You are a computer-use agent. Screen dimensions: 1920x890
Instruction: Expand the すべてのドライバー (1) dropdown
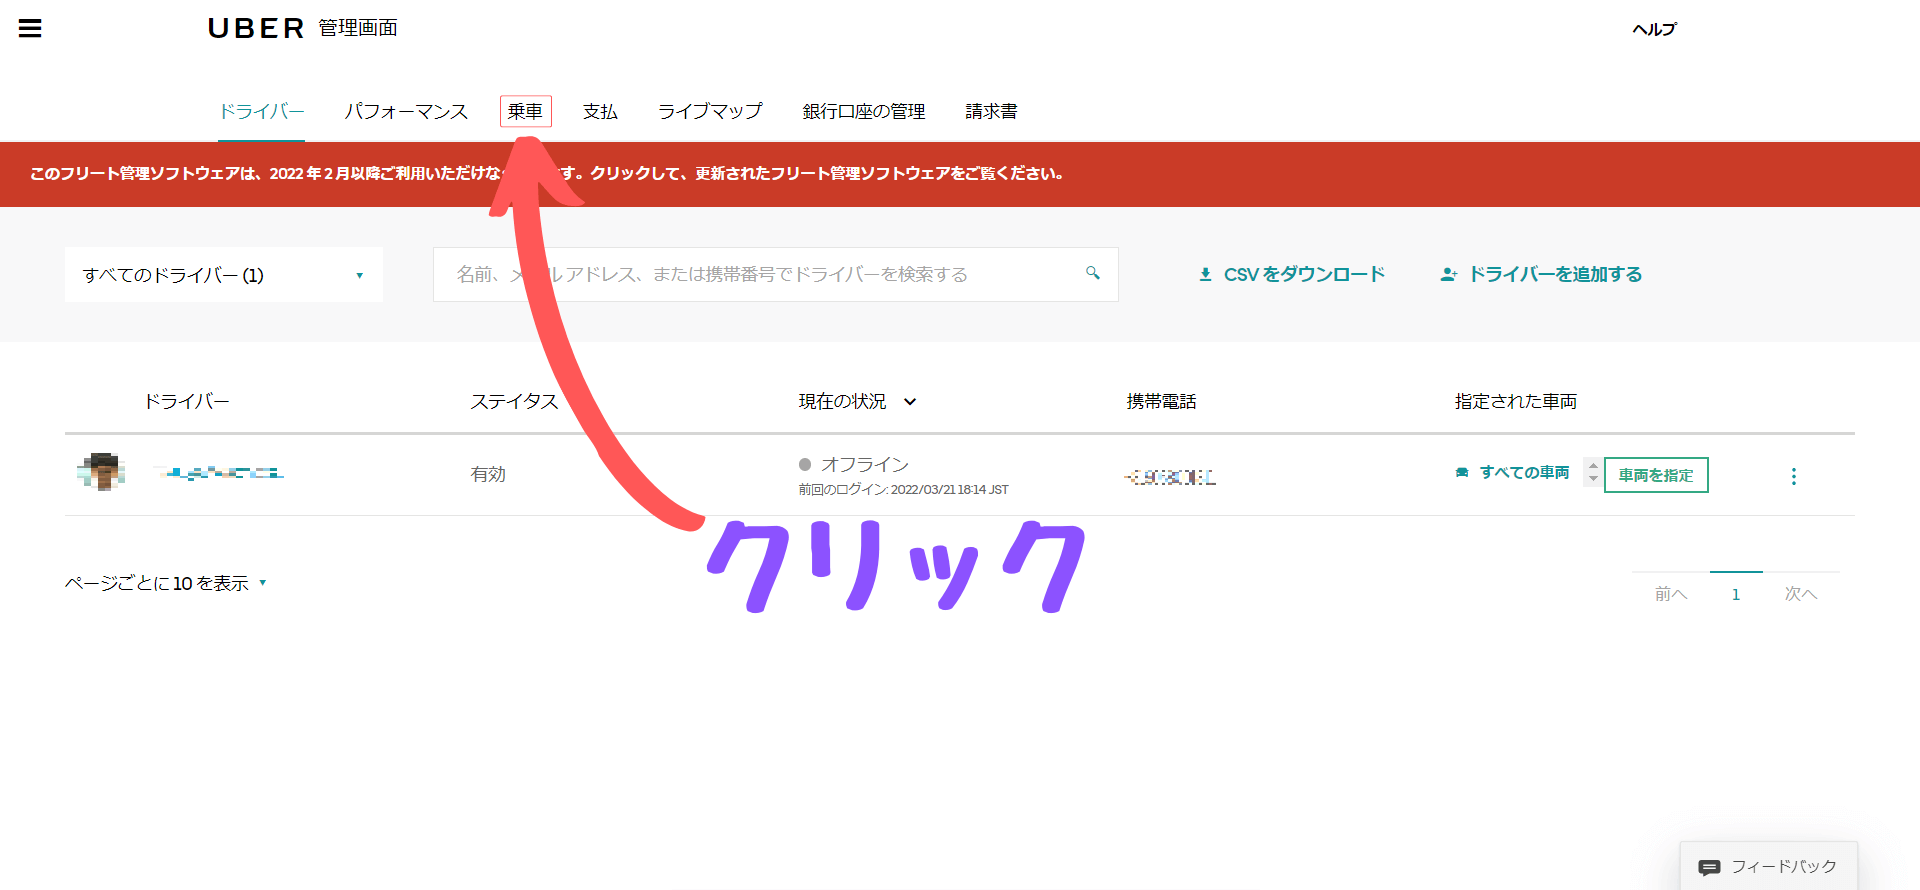(224, 275)
